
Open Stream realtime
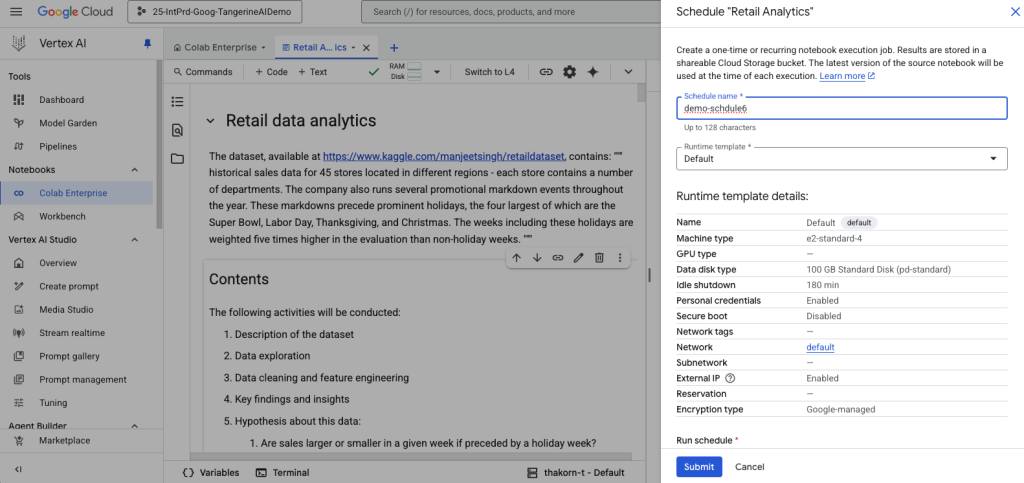tap(72, 333)
